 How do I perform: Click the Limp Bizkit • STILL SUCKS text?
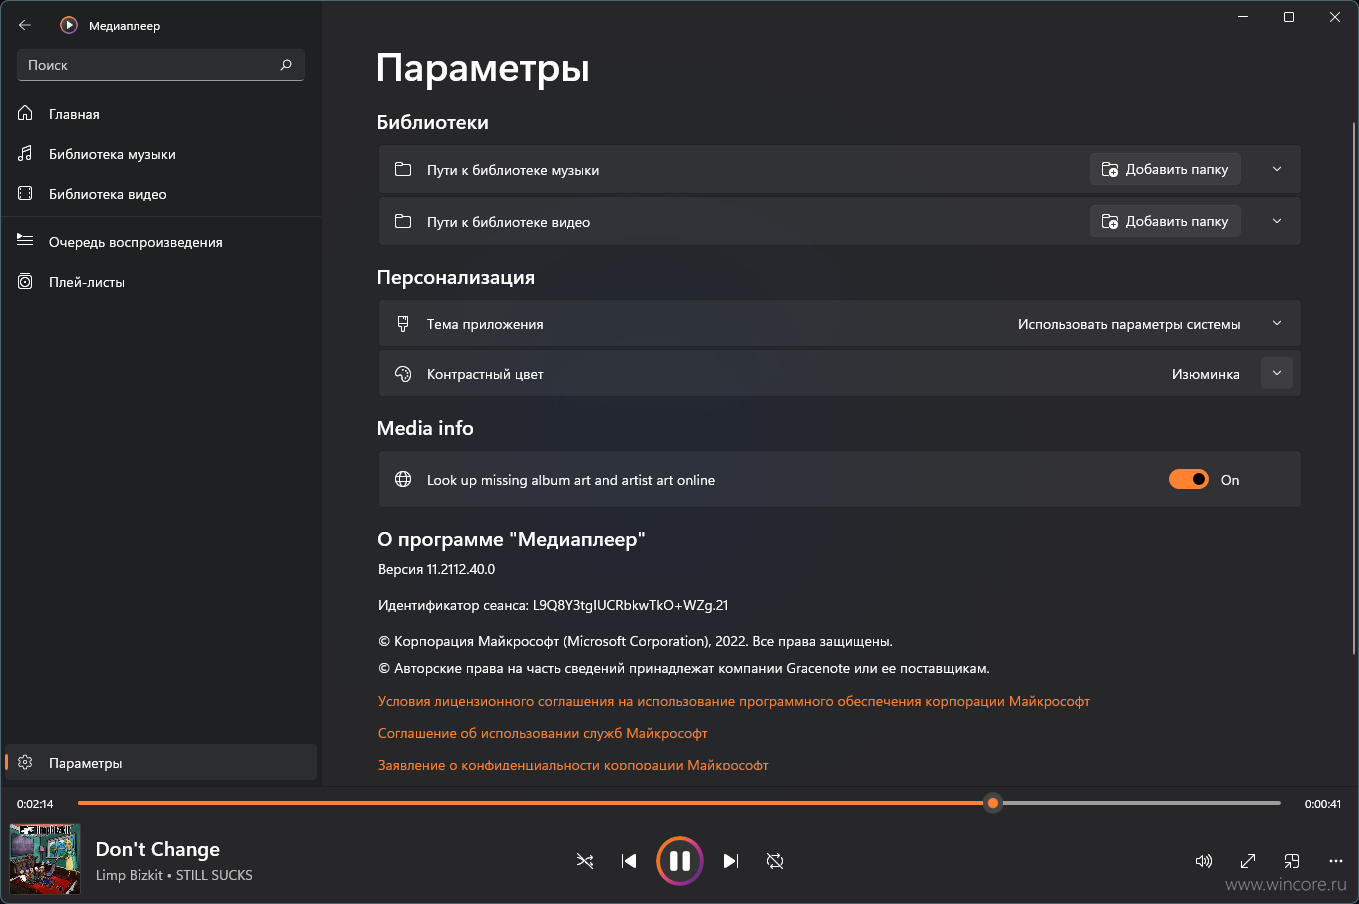coord(174,875)
